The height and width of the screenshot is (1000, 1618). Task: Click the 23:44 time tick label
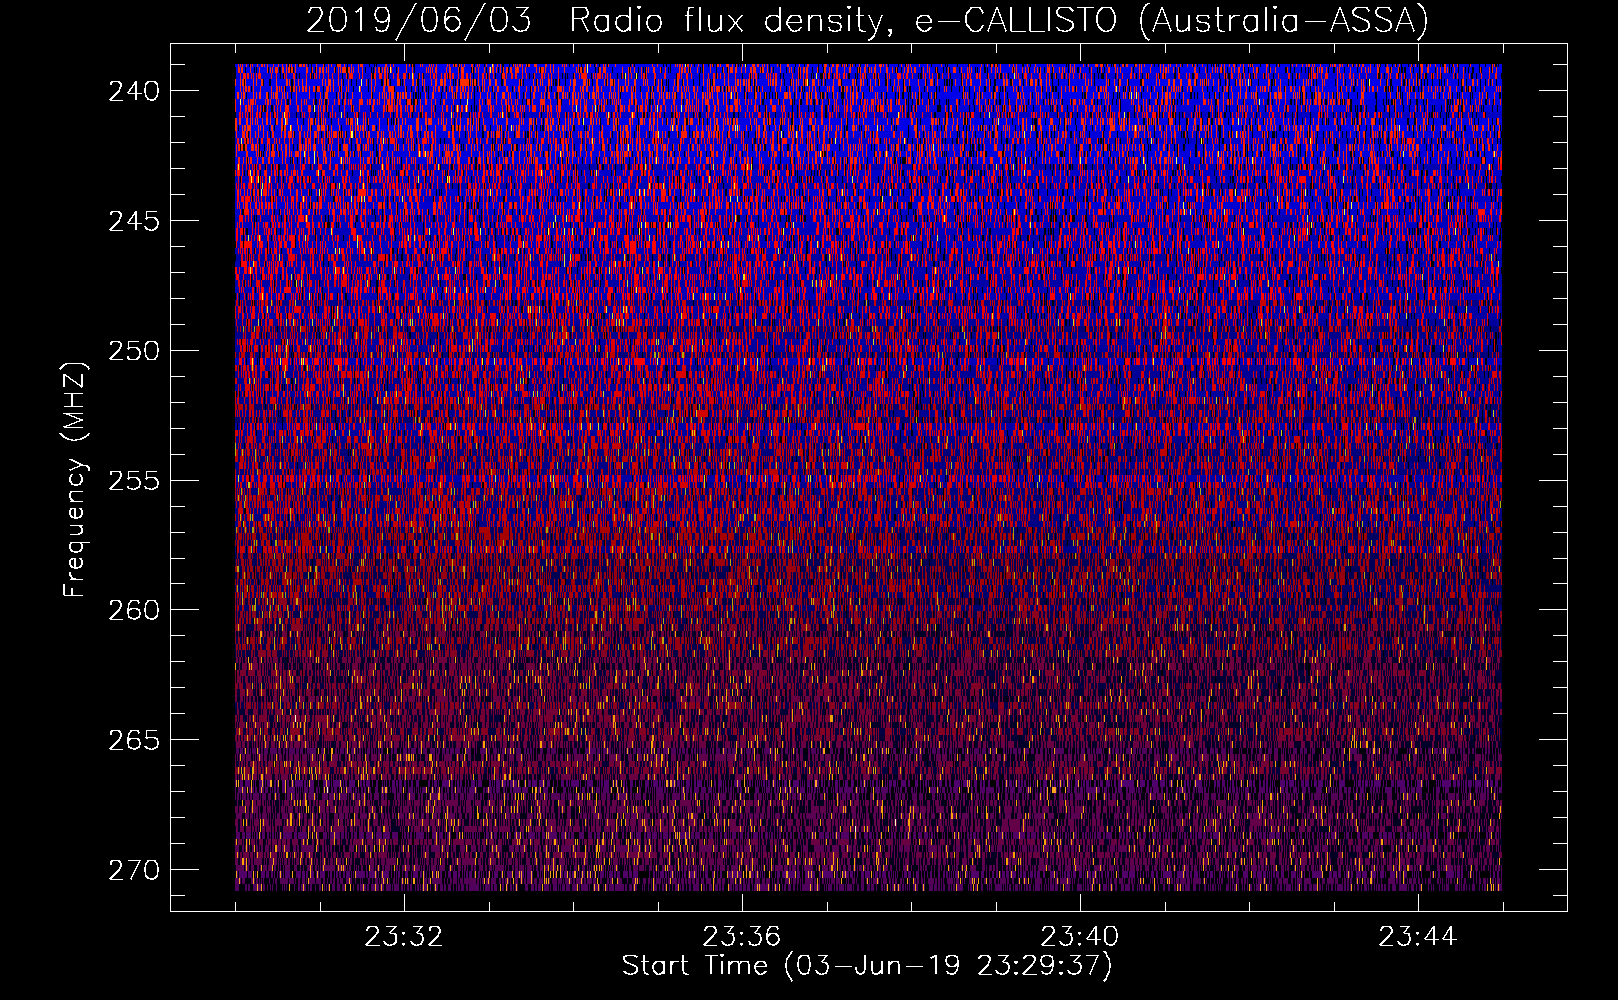click(x=1418, y=937)
